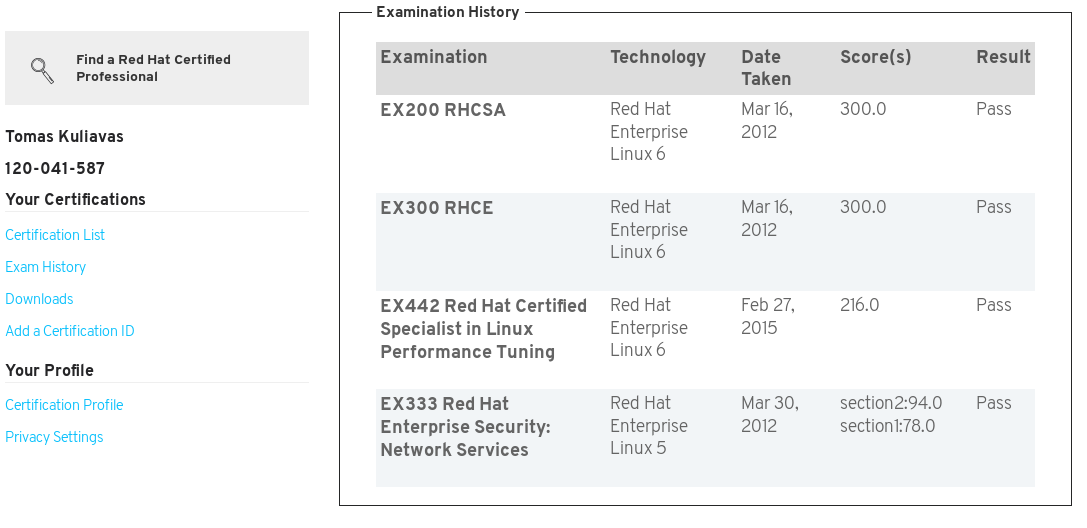Viewport: 1087px width, 528px height.
Task: Click the 216.0 score value
Action: click(860, 305)
